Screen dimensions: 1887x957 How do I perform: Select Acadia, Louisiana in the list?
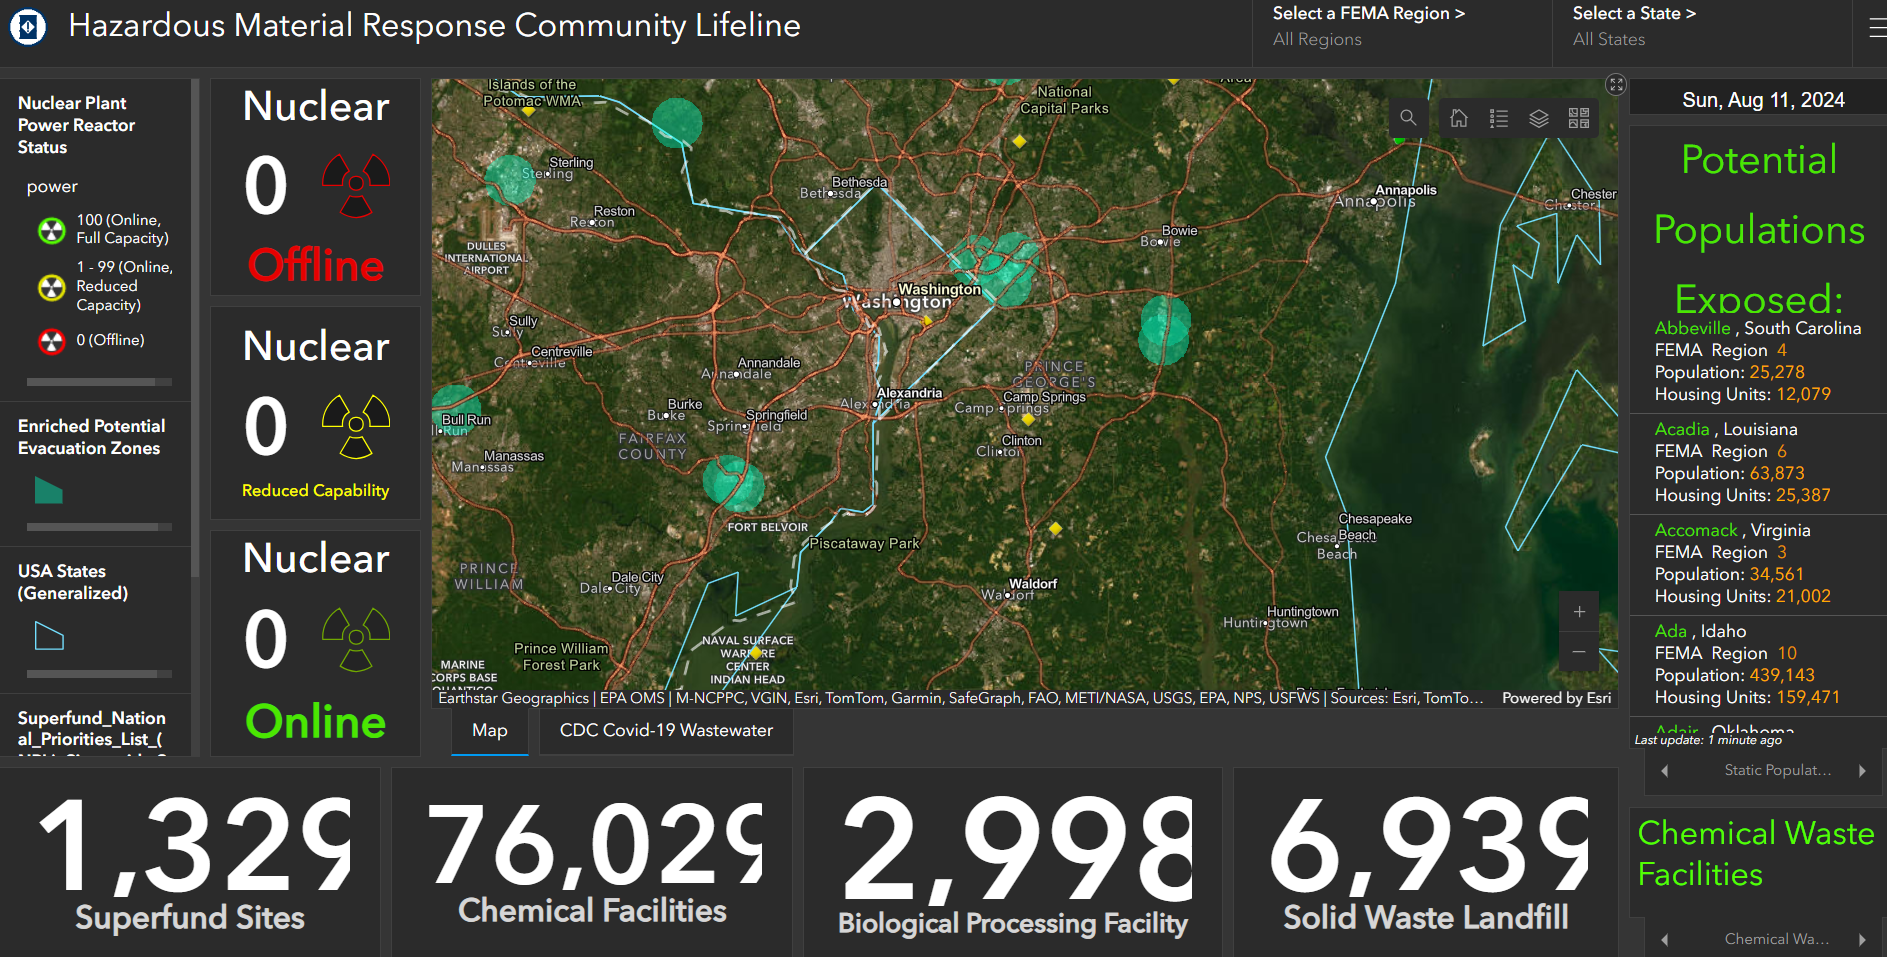point(1758,463)
